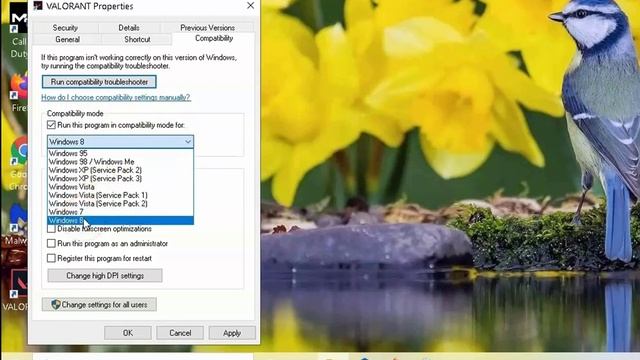Open the Security tab

[65, 28]
